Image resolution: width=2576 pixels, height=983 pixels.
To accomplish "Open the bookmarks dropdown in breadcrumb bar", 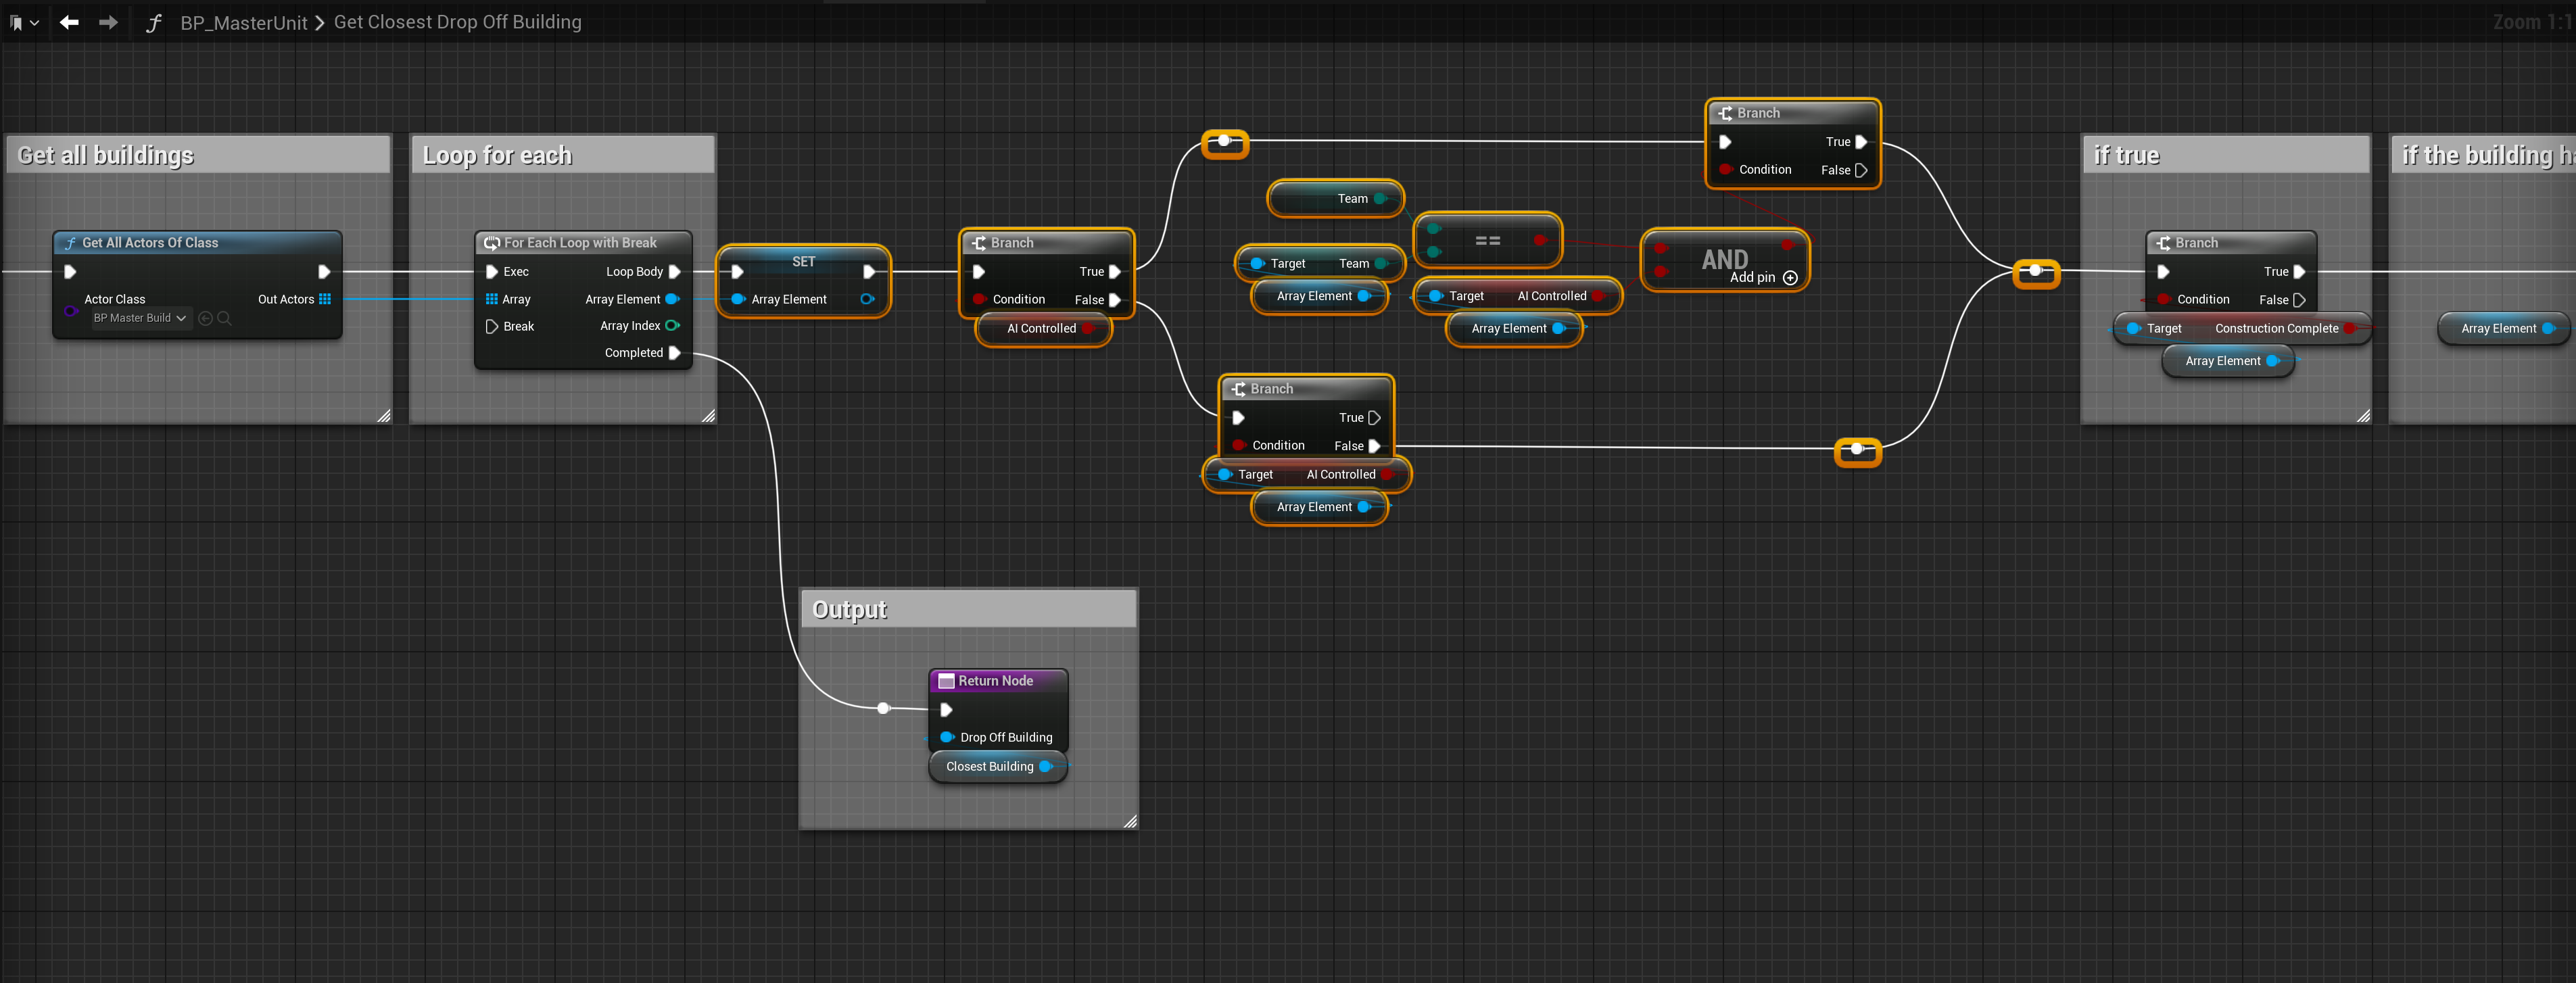I will [x=24, y=22].
